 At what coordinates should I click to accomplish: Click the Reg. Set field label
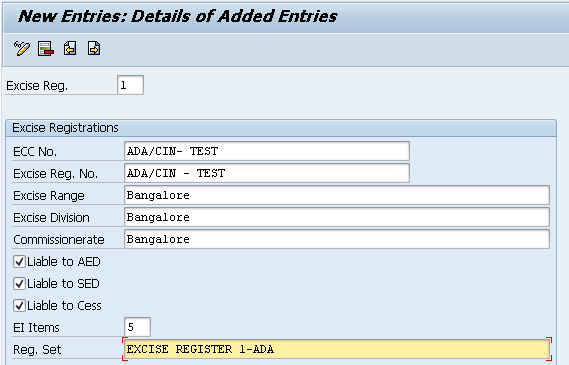(37, 350)
